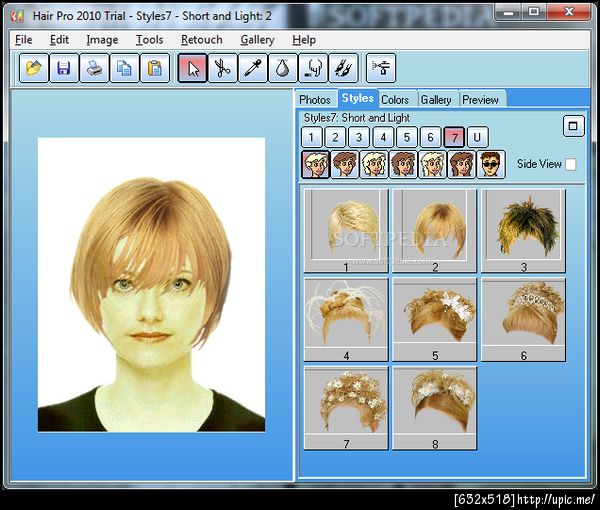
Task: Select style set number 1 button
Action: point(311,137)
